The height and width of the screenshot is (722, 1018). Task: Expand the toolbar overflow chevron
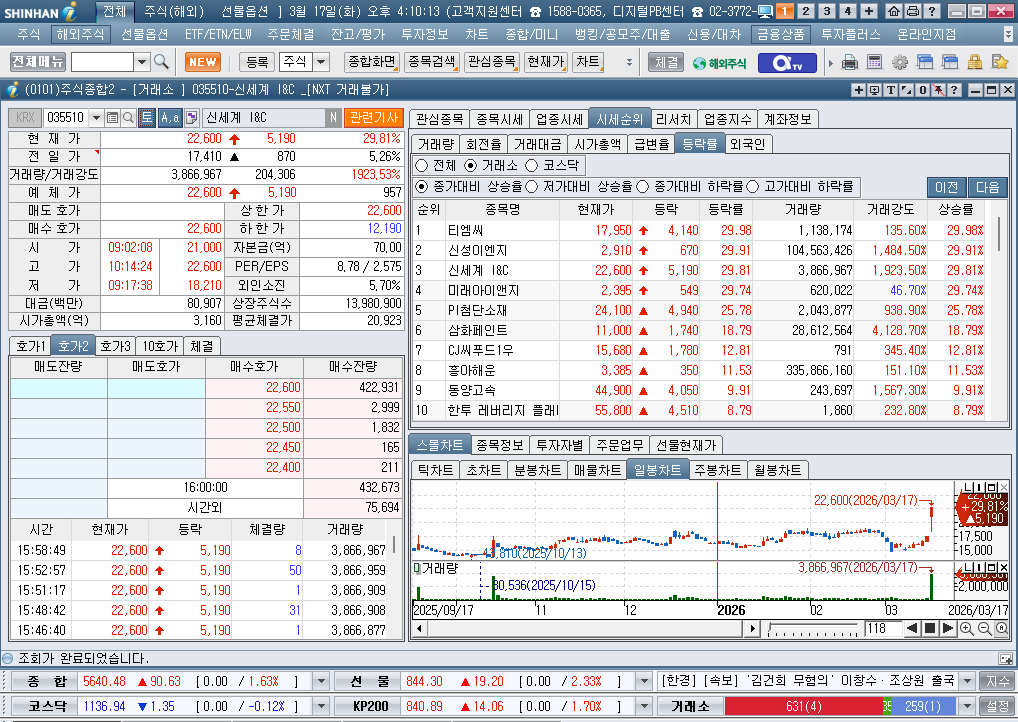(x=629, y=62)
